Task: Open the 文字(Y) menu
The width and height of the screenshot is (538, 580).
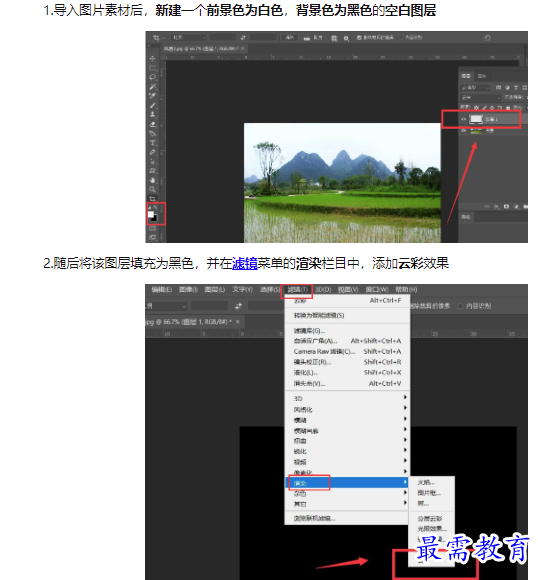Action: (242, 290)
